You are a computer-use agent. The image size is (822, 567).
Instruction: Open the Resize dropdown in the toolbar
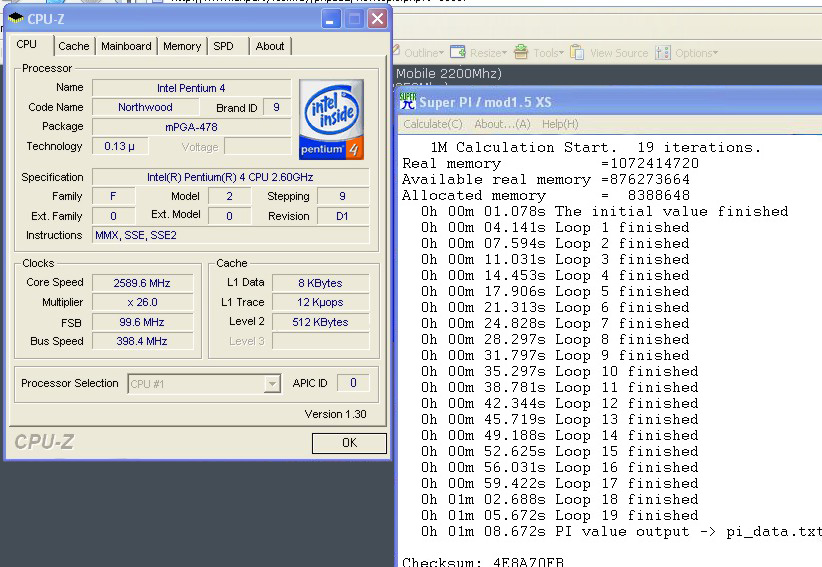coord(488,53)
